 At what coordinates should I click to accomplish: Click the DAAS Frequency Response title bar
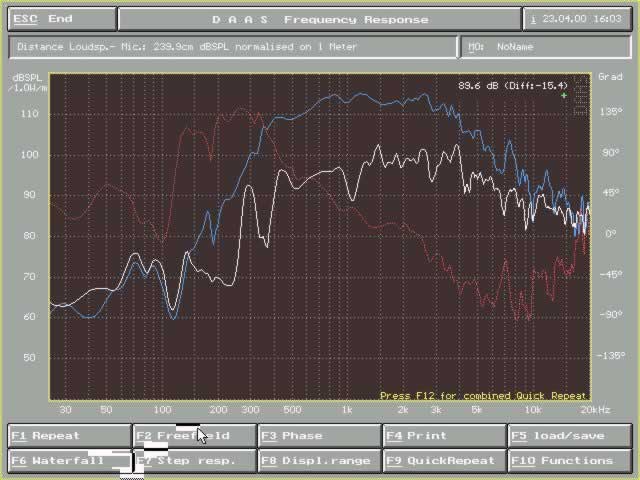[319, 19]
